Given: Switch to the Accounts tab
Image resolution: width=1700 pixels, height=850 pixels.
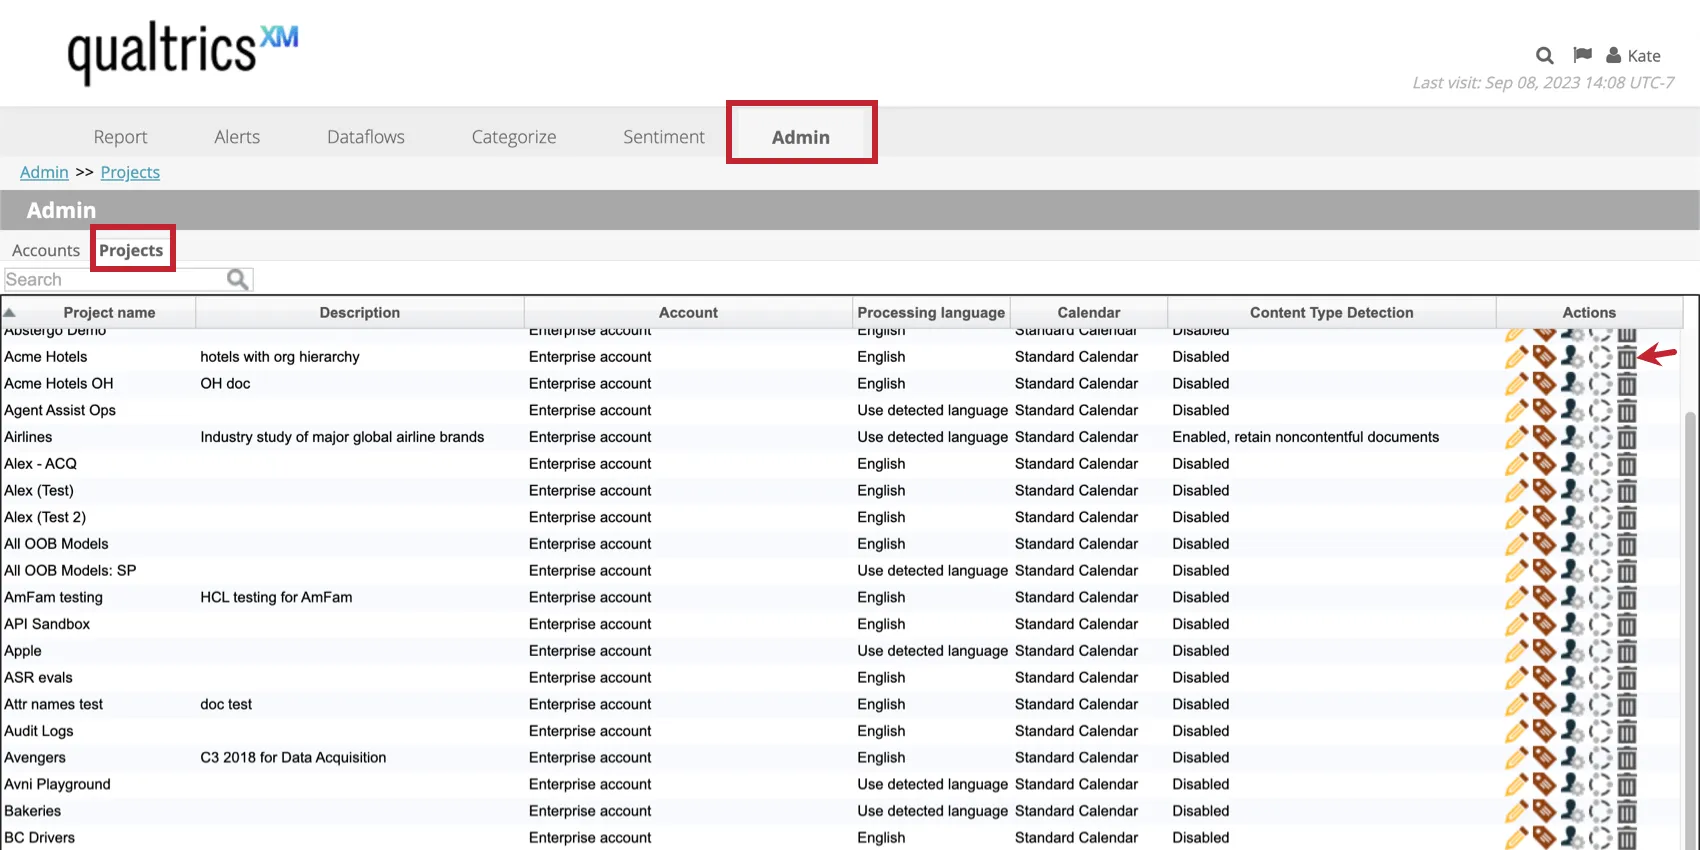Looking at the screenshot, I should pyautogui.click(x=46, y=250).
